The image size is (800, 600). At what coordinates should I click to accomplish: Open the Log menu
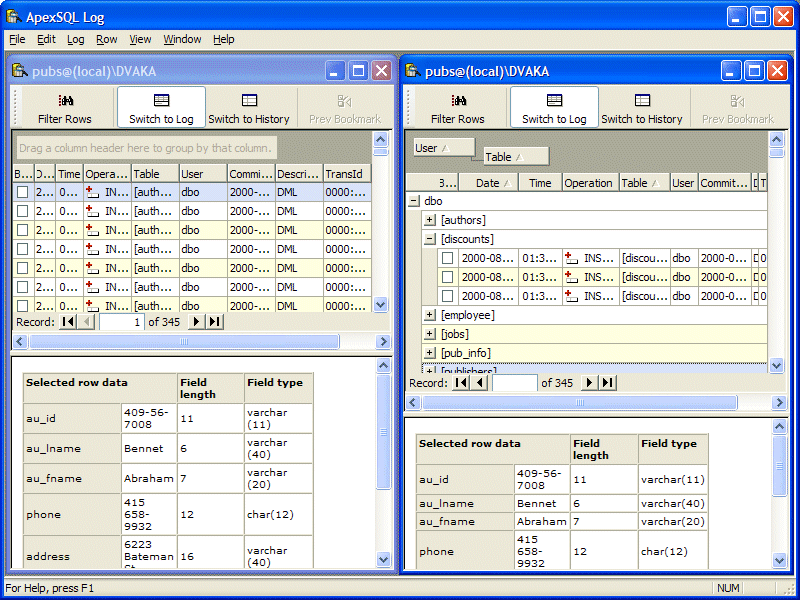(x=76, y=39)
